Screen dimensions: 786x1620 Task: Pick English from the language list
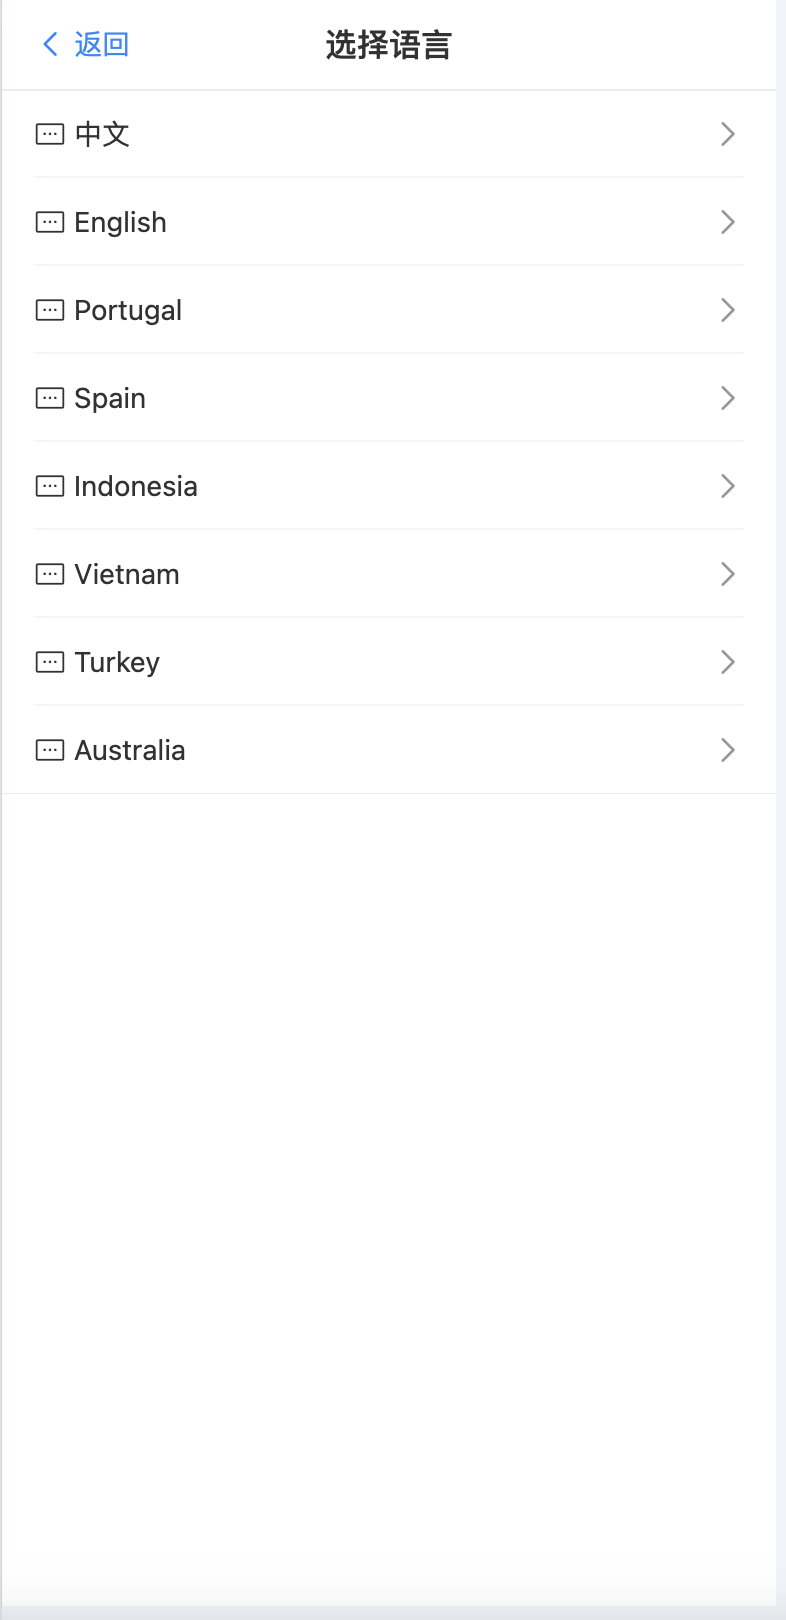point(389,222)
